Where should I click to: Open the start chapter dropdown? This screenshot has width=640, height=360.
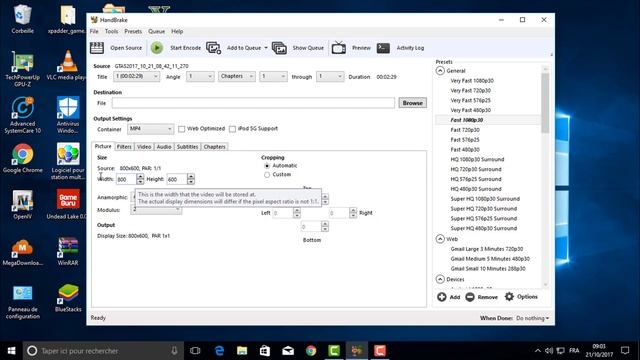pos(273,76)
